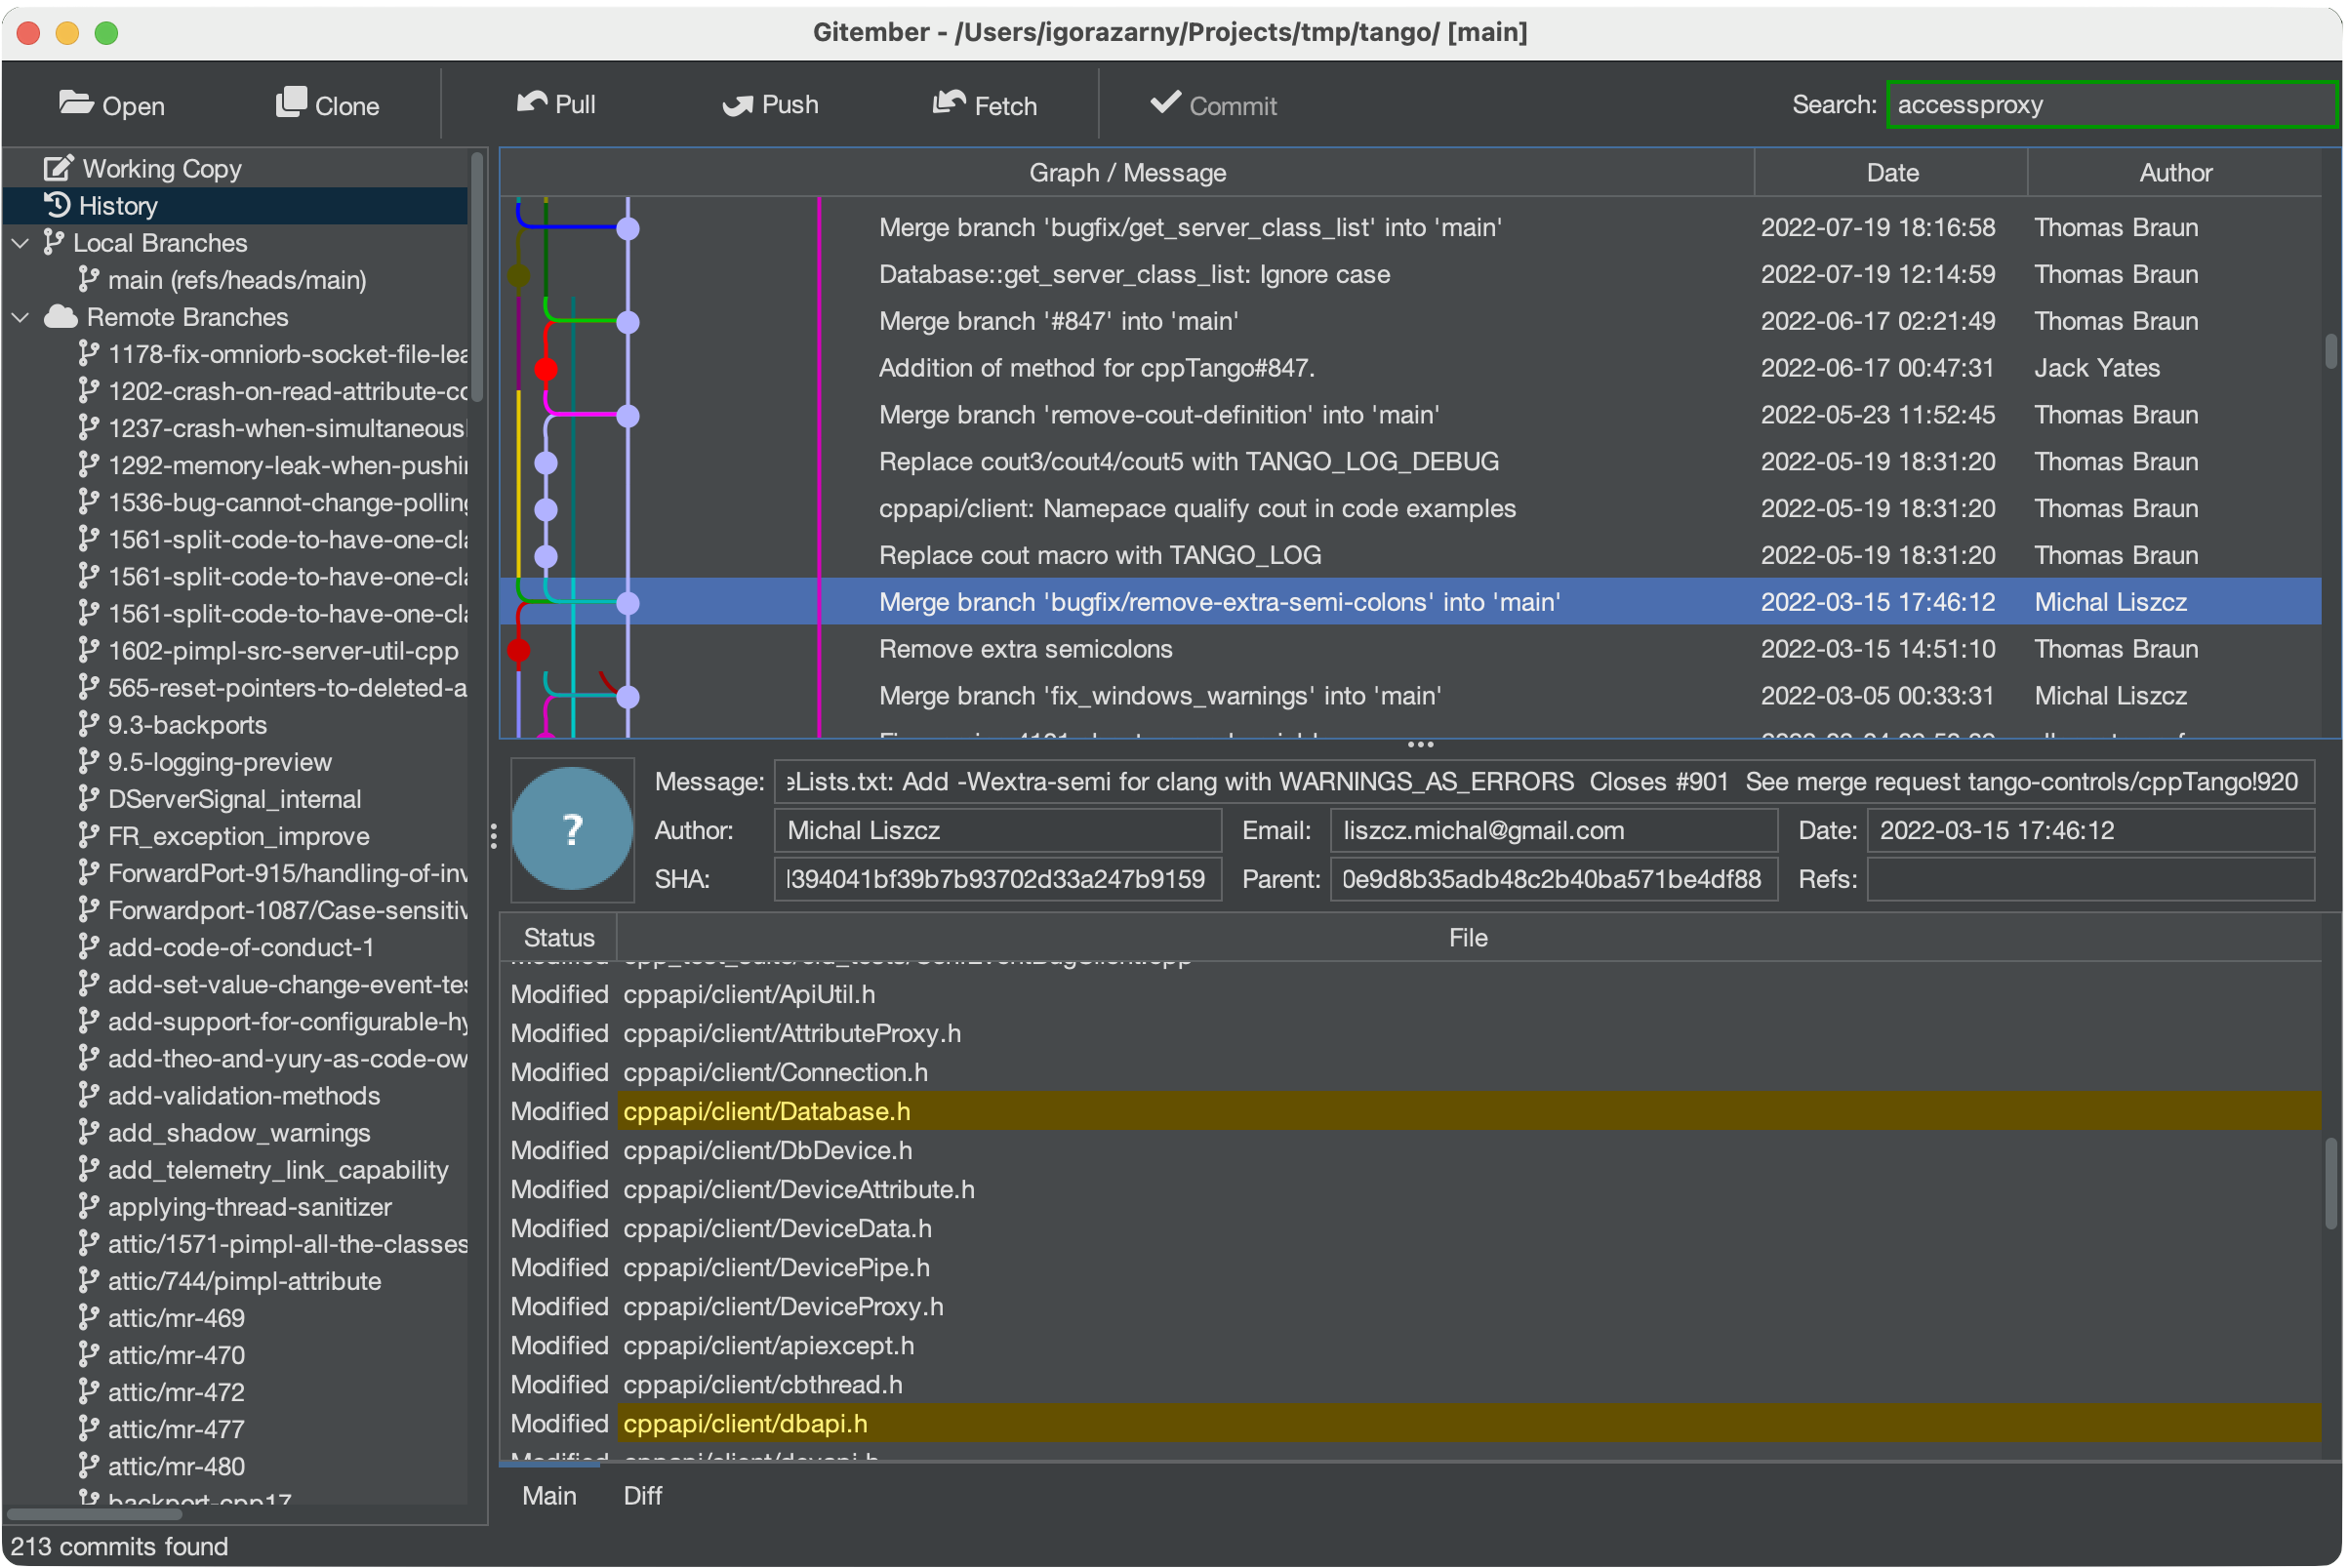Click the cloud icon beside Remote Branches
The width and height of the screenshot is (2349, 1568).
pos(60,316)
